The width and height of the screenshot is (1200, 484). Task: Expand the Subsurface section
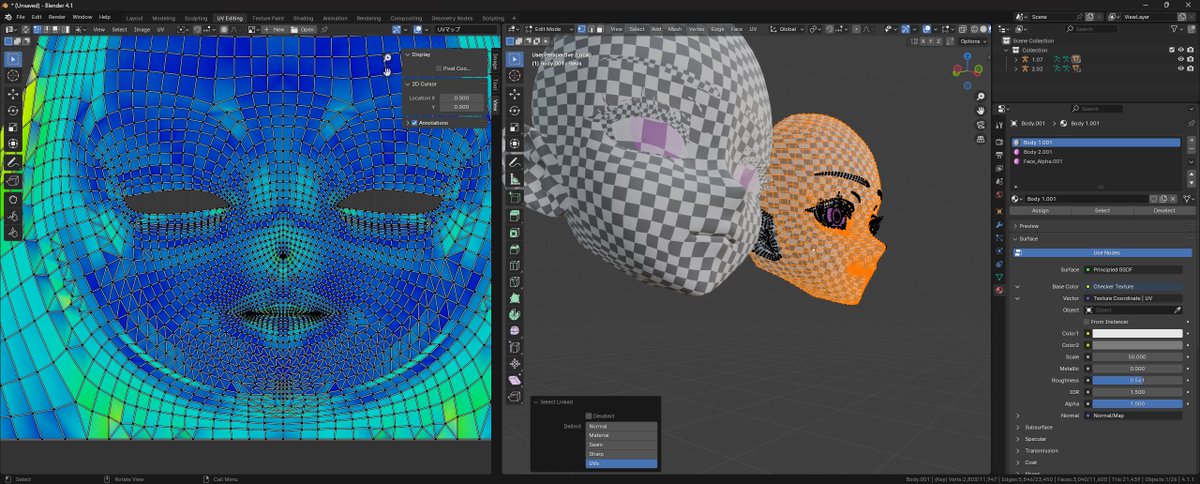(x=1018, y=427)
